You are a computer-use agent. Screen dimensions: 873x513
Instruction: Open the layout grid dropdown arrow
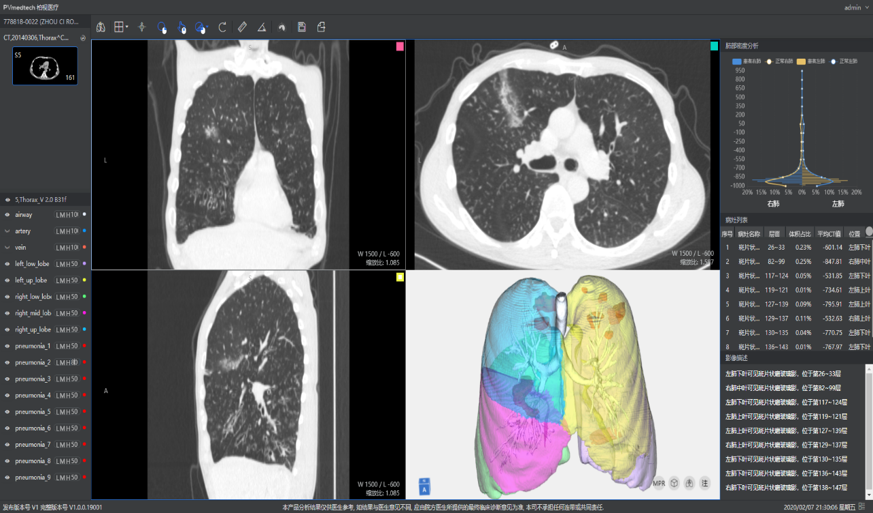(x=127, y=27)
